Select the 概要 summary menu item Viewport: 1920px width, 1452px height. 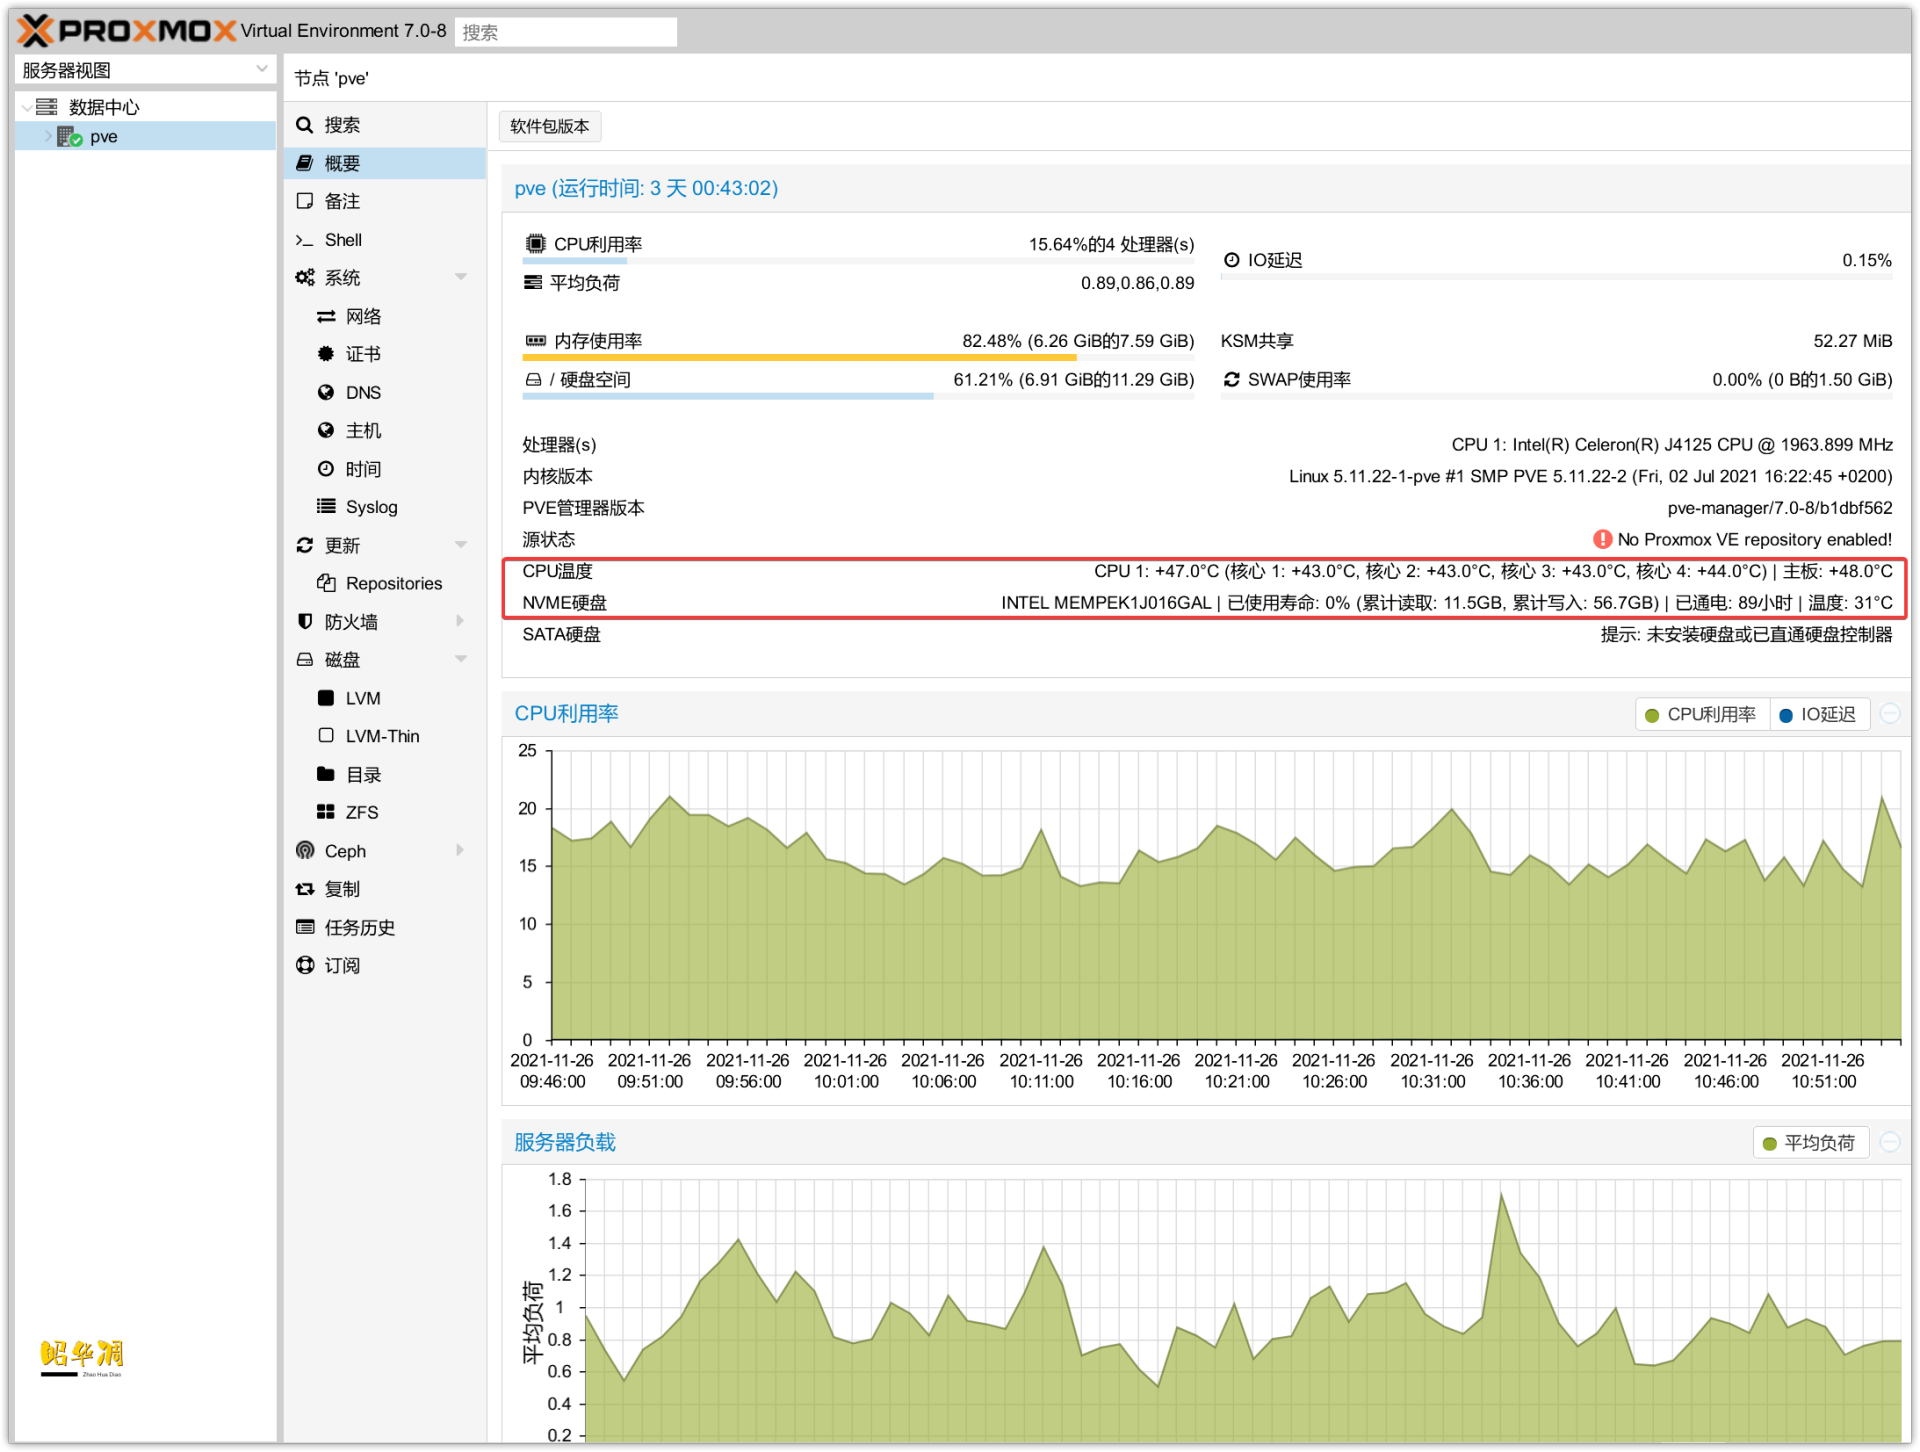342,163
